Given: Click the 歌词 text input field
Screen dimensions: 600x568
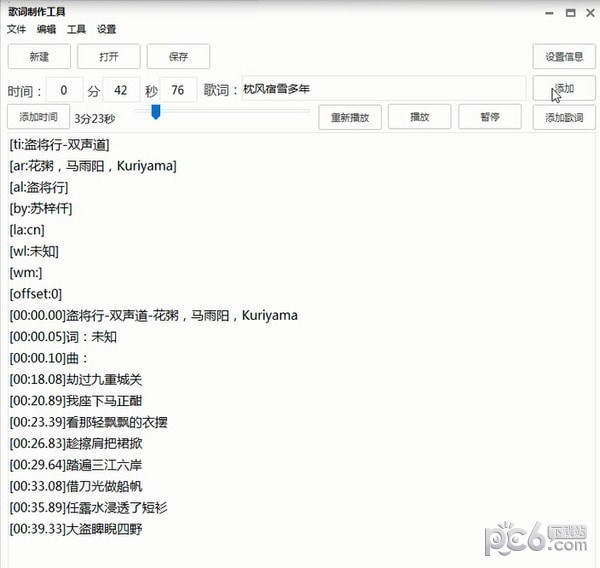Looking at the screenshot, I should coord(380,89).
